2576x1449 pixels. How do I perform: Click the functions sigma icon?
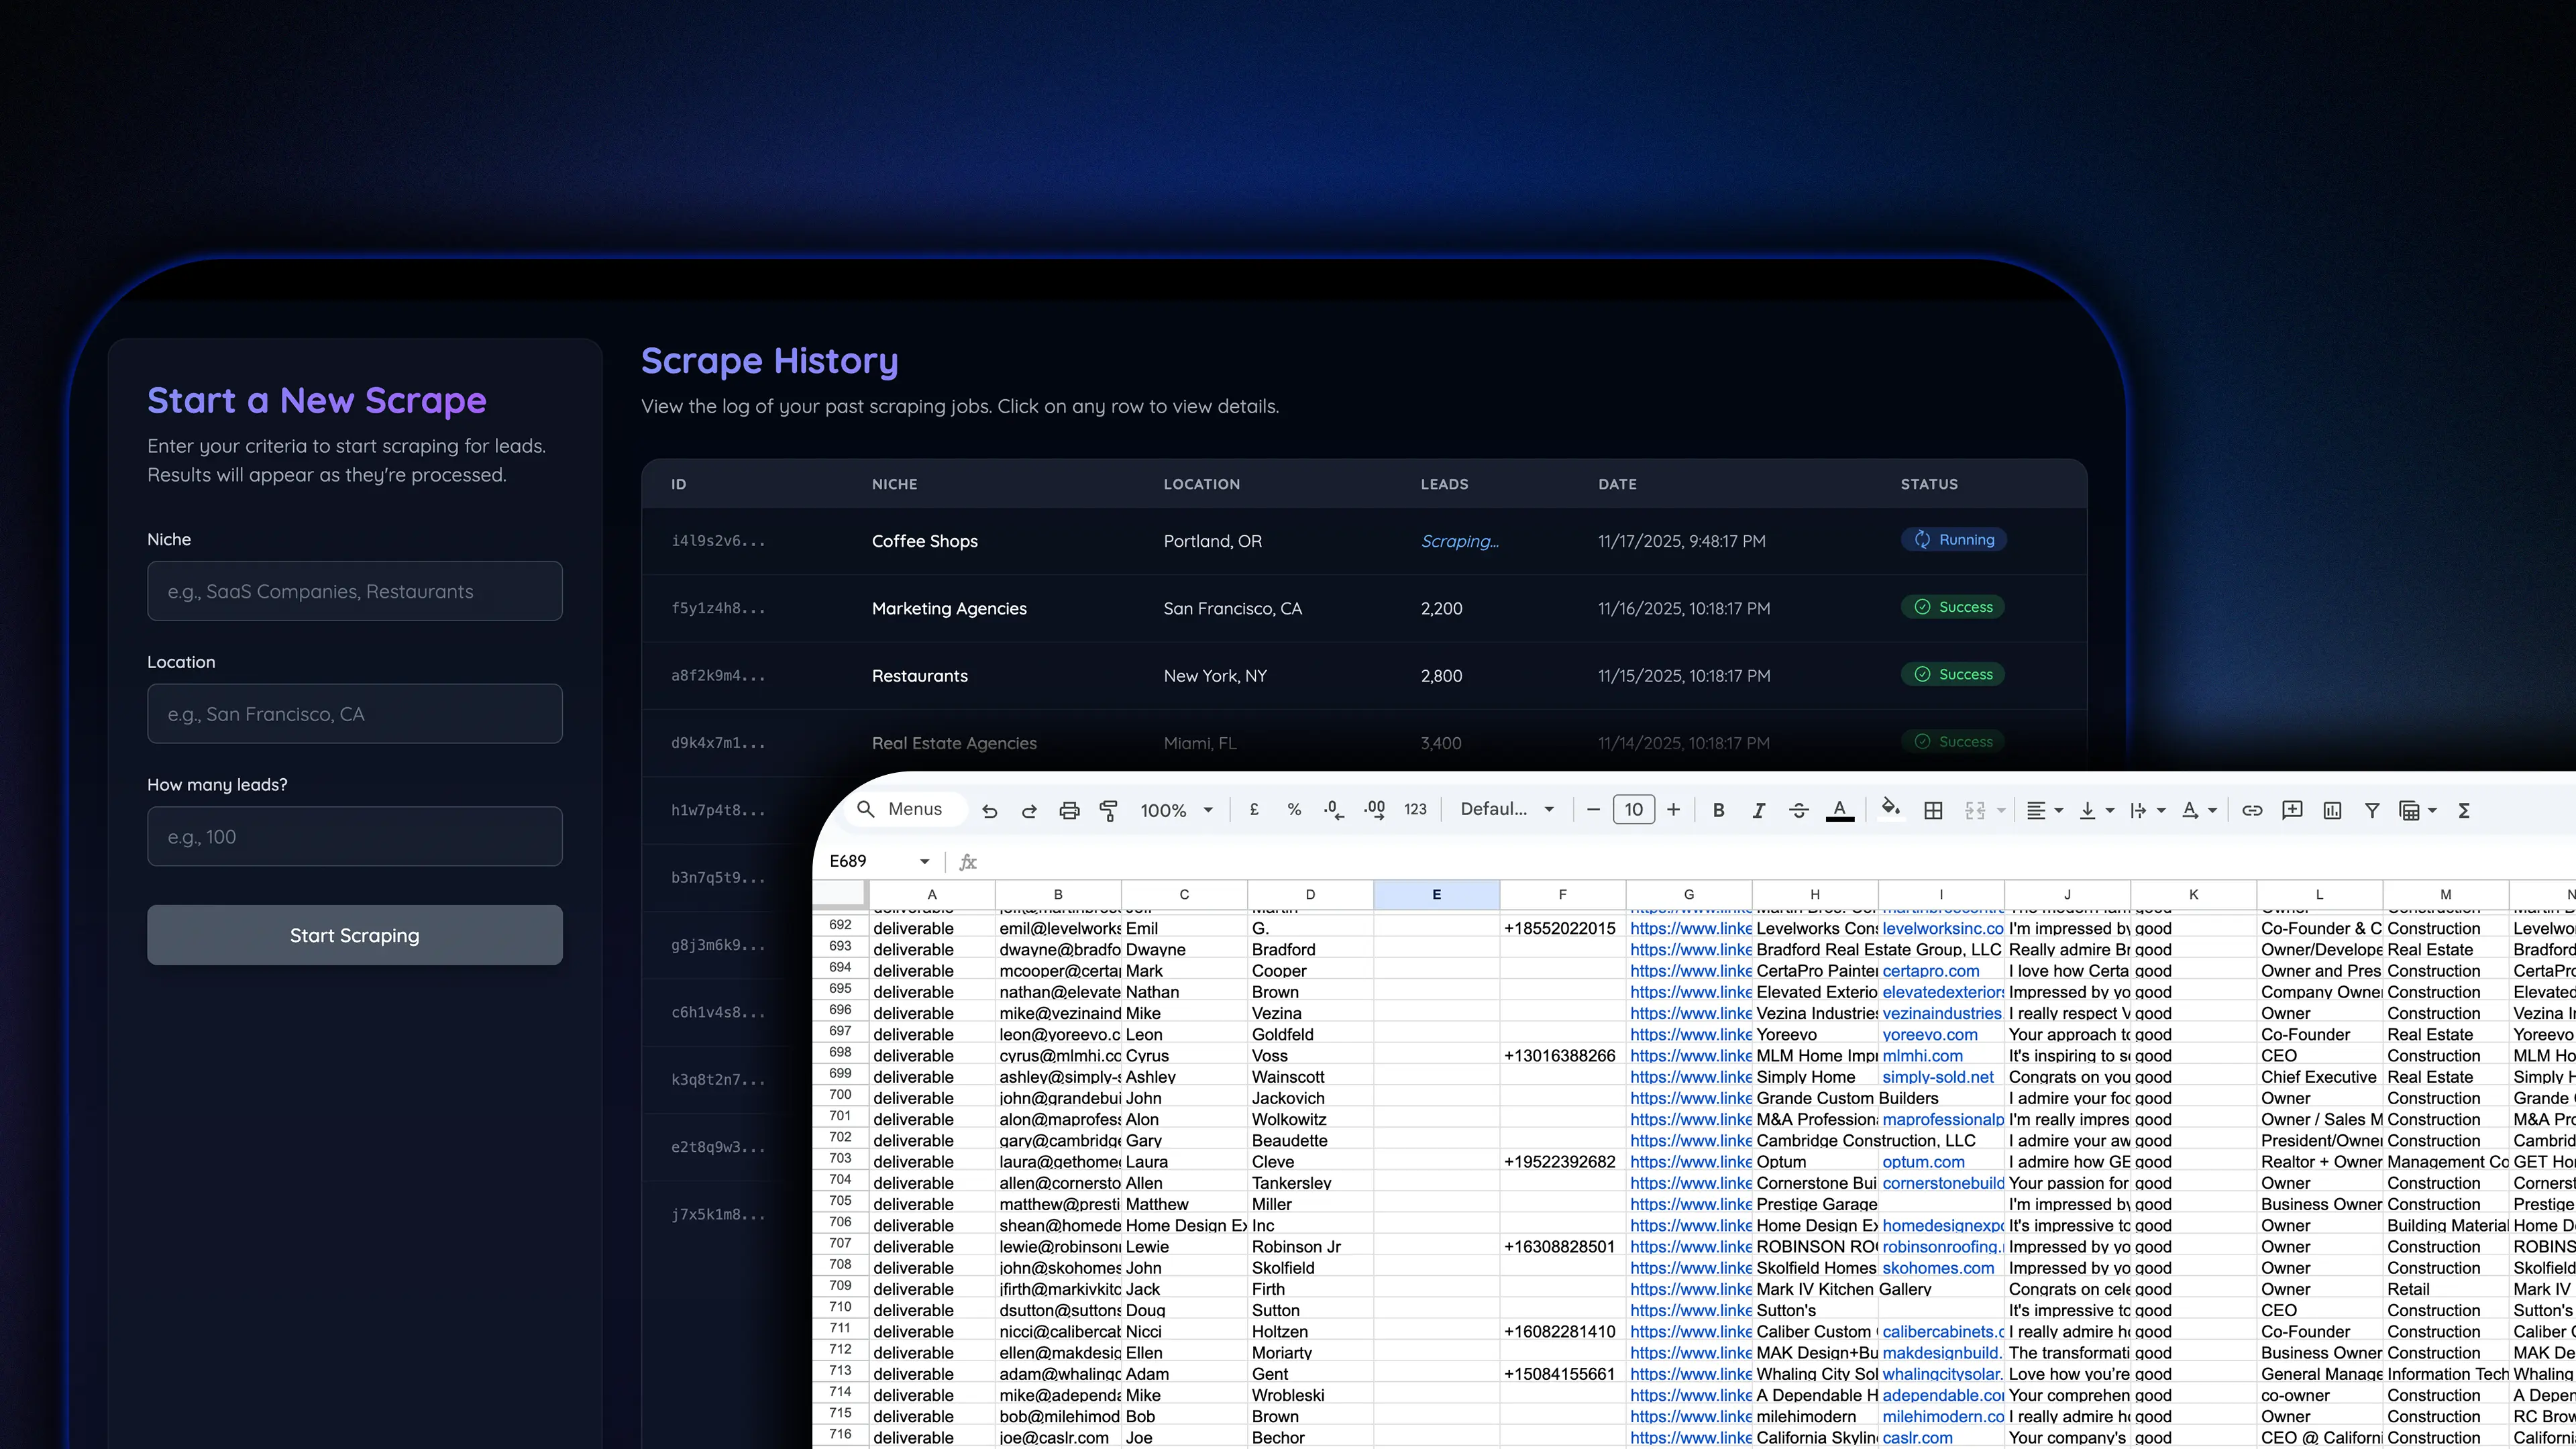point(2464,810)
